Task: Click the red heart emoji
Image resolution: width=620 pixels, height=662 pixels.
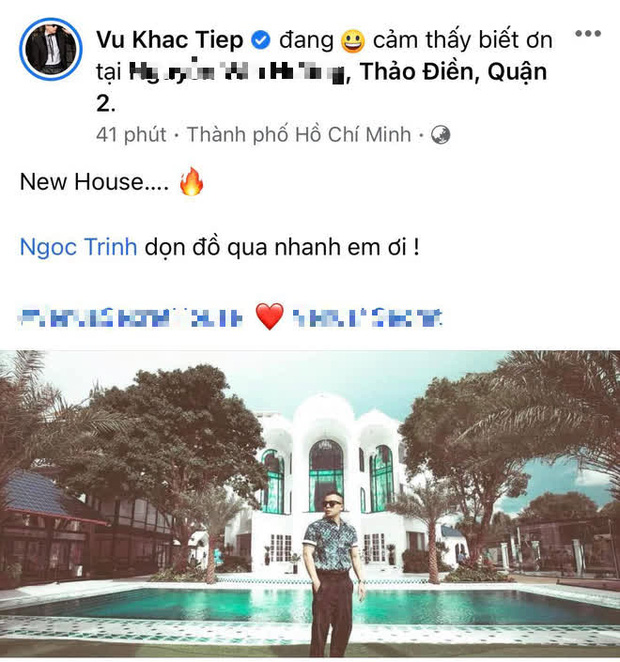Action: click(x=270, y=317)
